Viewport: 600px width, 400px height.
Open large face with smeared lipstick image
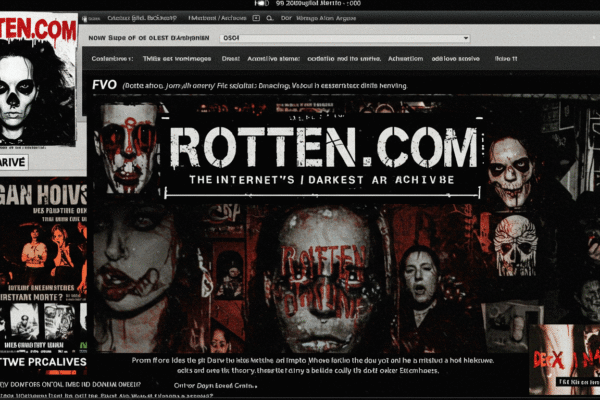132,278
